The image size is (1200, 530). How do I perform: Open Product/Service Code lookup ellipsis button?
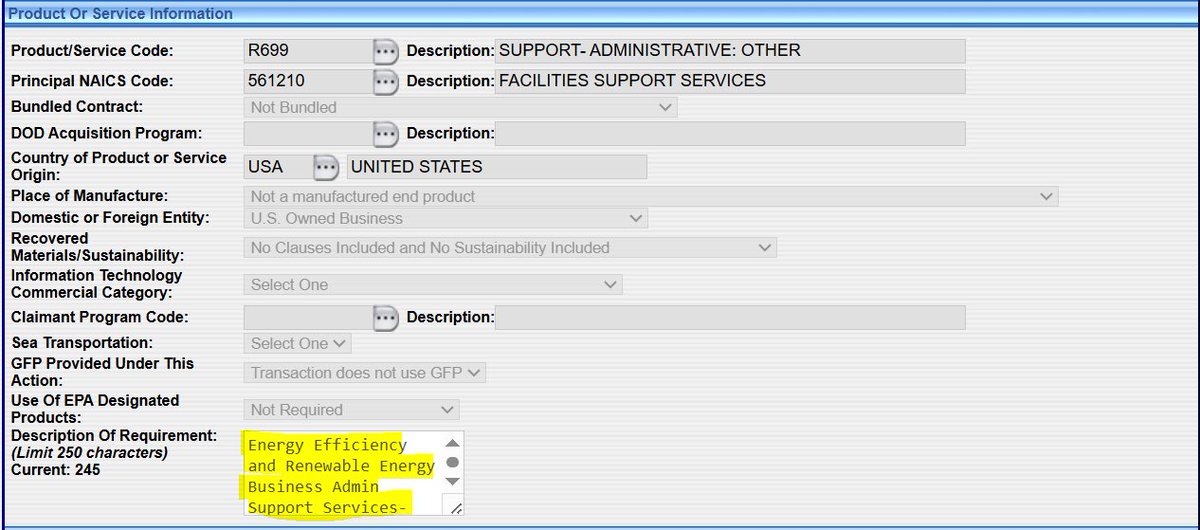(385, 52)
